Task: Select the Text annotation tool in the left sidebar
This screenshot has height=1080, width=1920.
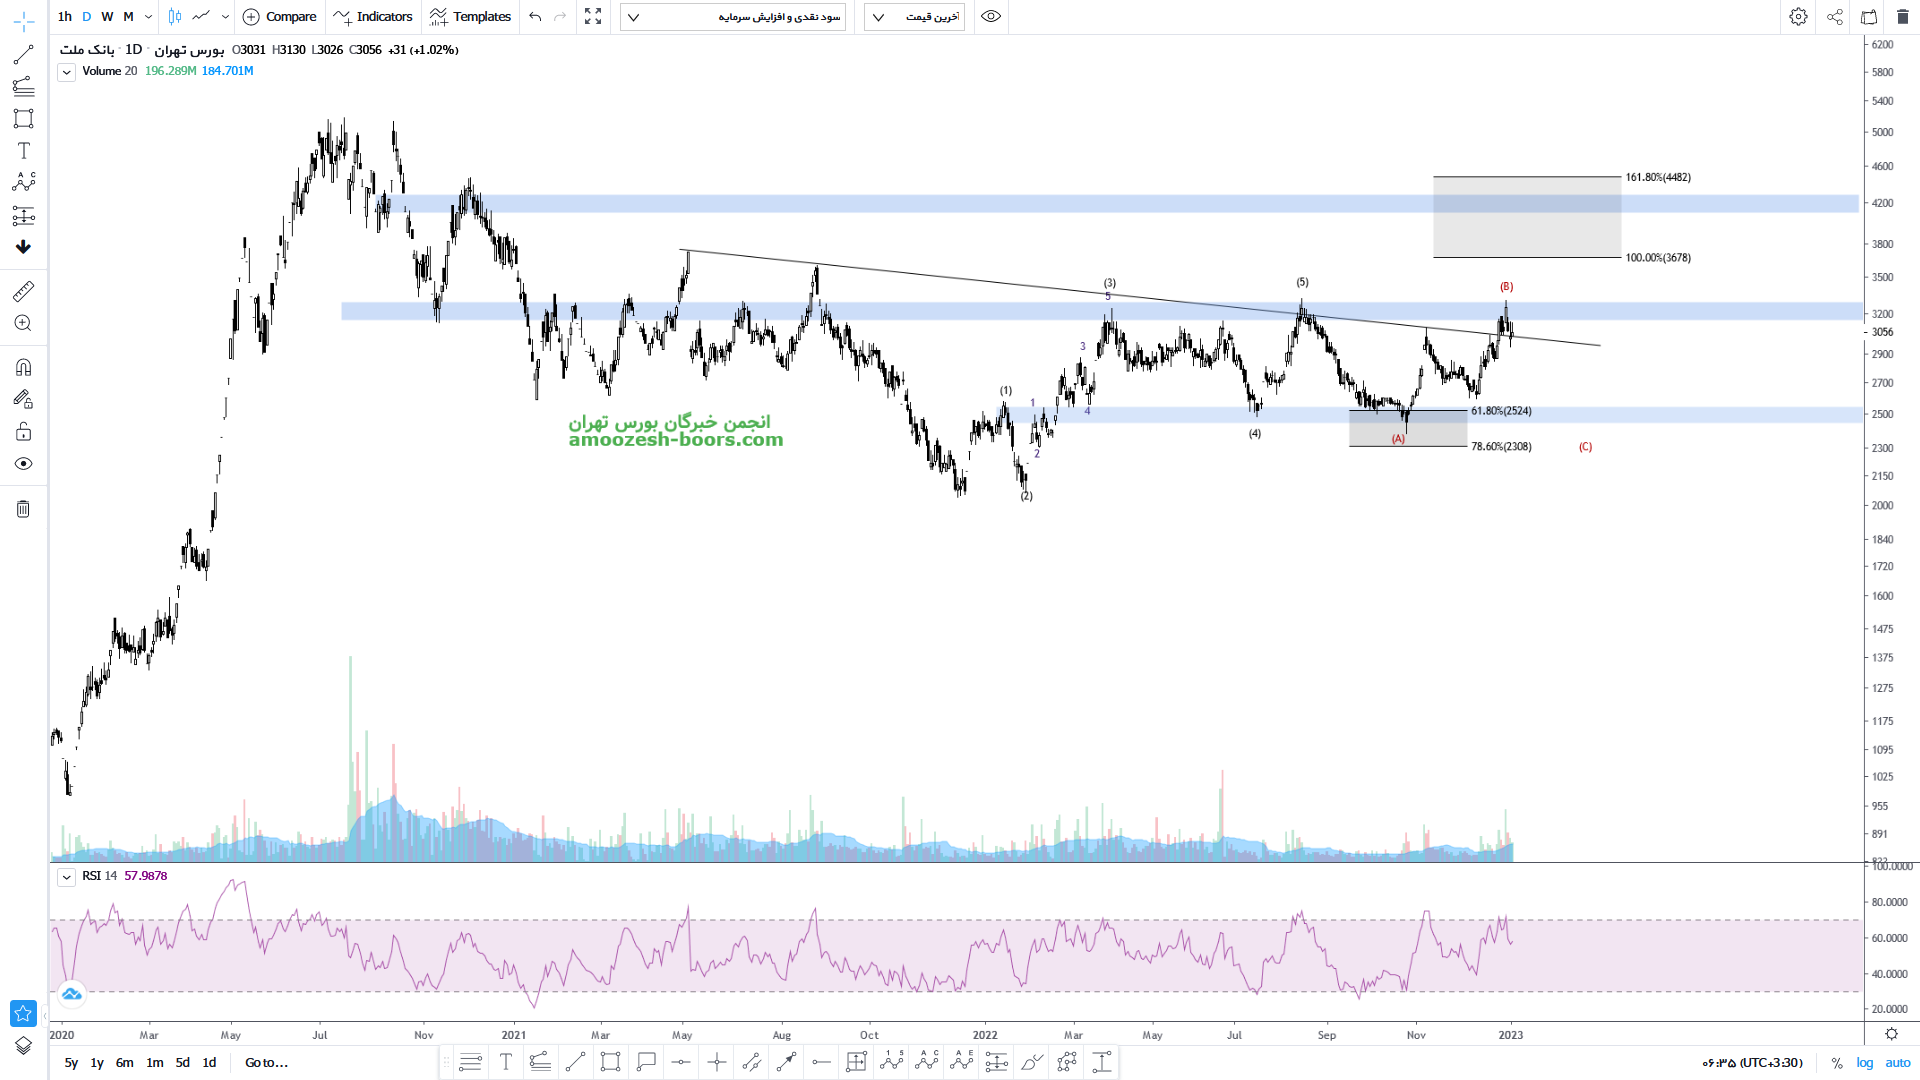Action: point(23,151)
